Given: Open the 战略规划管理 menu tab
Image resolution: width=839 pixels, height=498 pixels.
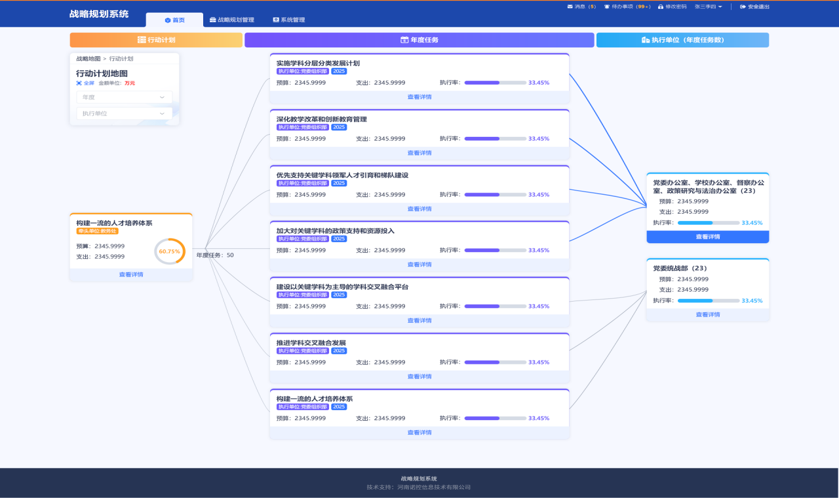Looking at the screenshot, I should [x=232, y=20].
